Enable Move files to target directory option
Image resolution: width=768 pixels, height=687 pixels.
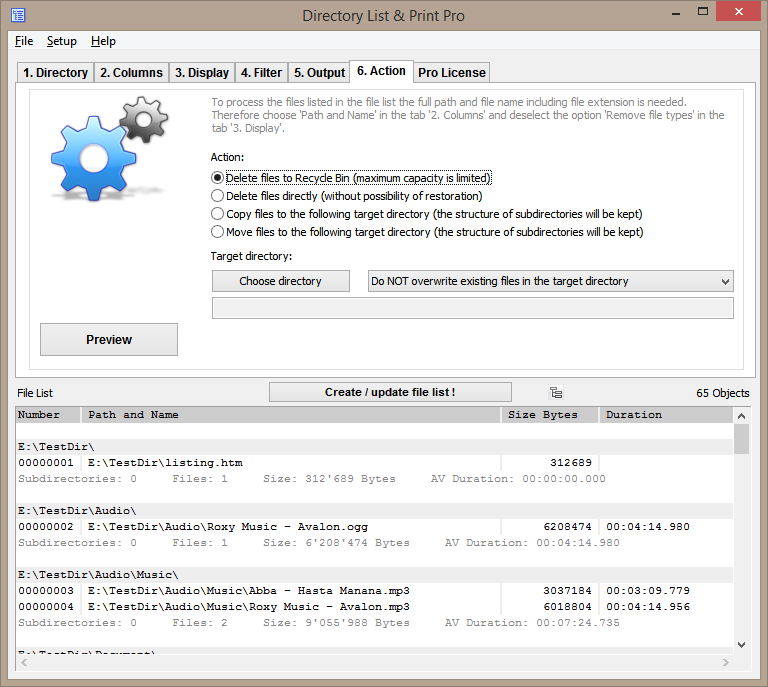(218, 232)
